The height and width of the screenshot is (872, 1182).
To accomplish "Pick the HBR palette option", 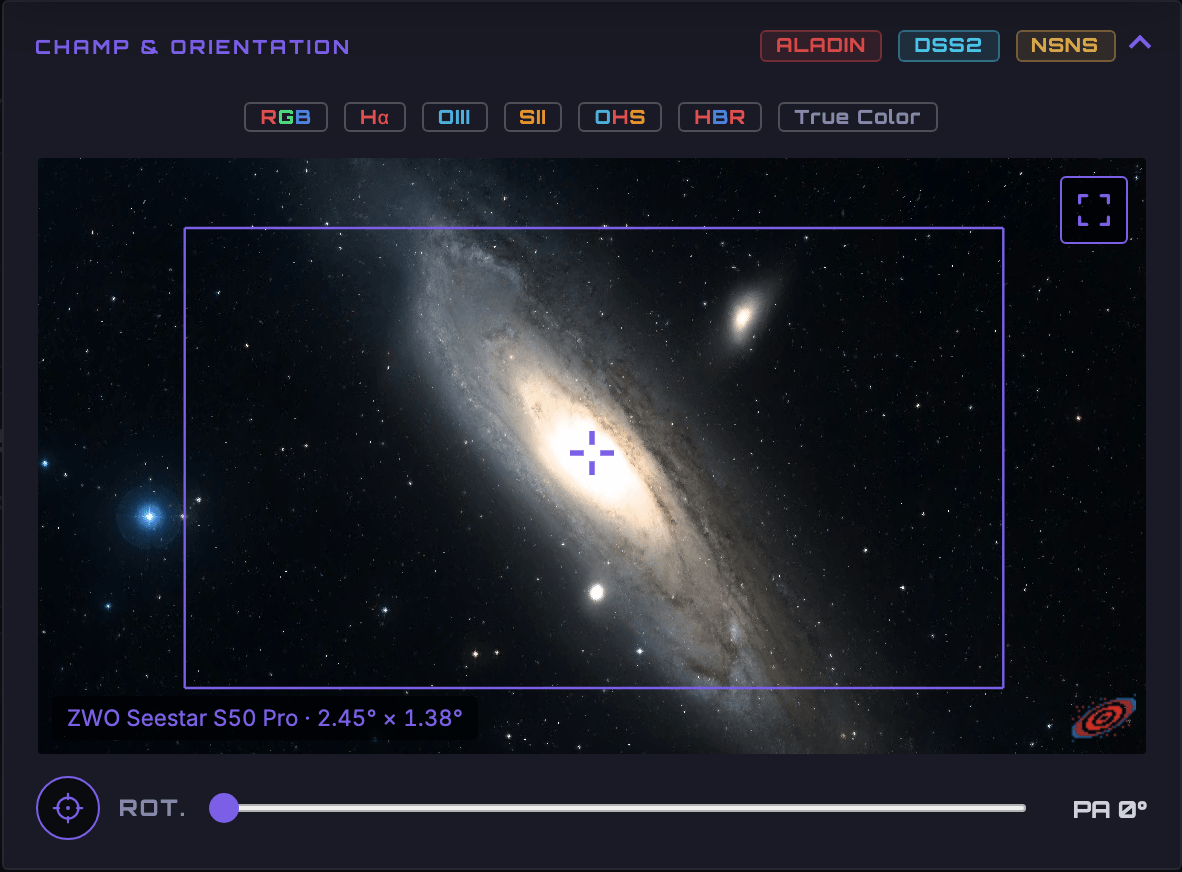I will coord(719,117).
